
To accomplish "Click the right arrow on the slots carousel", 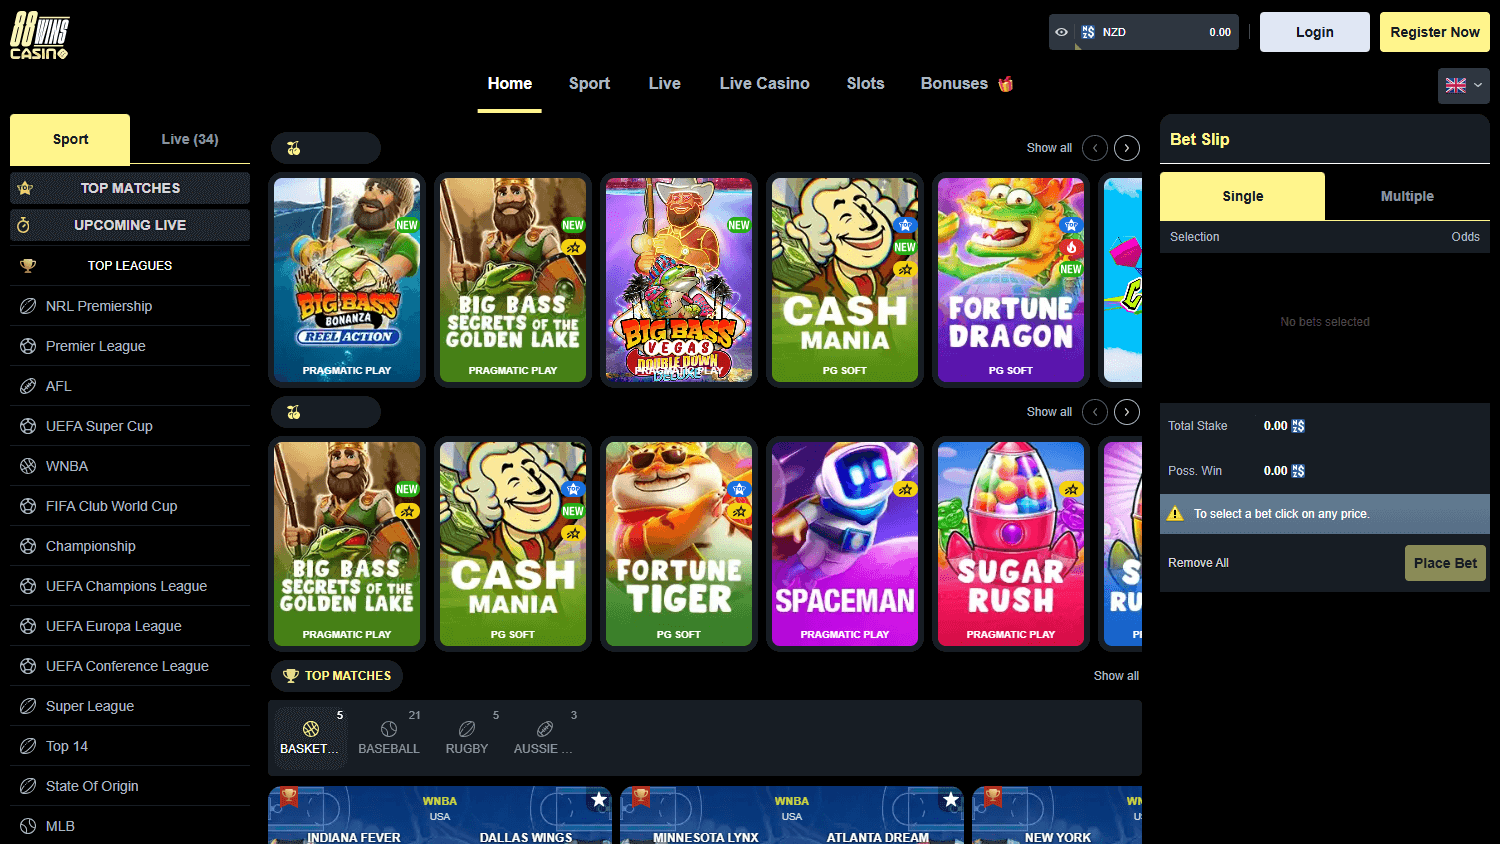I will coord(1126,147).
